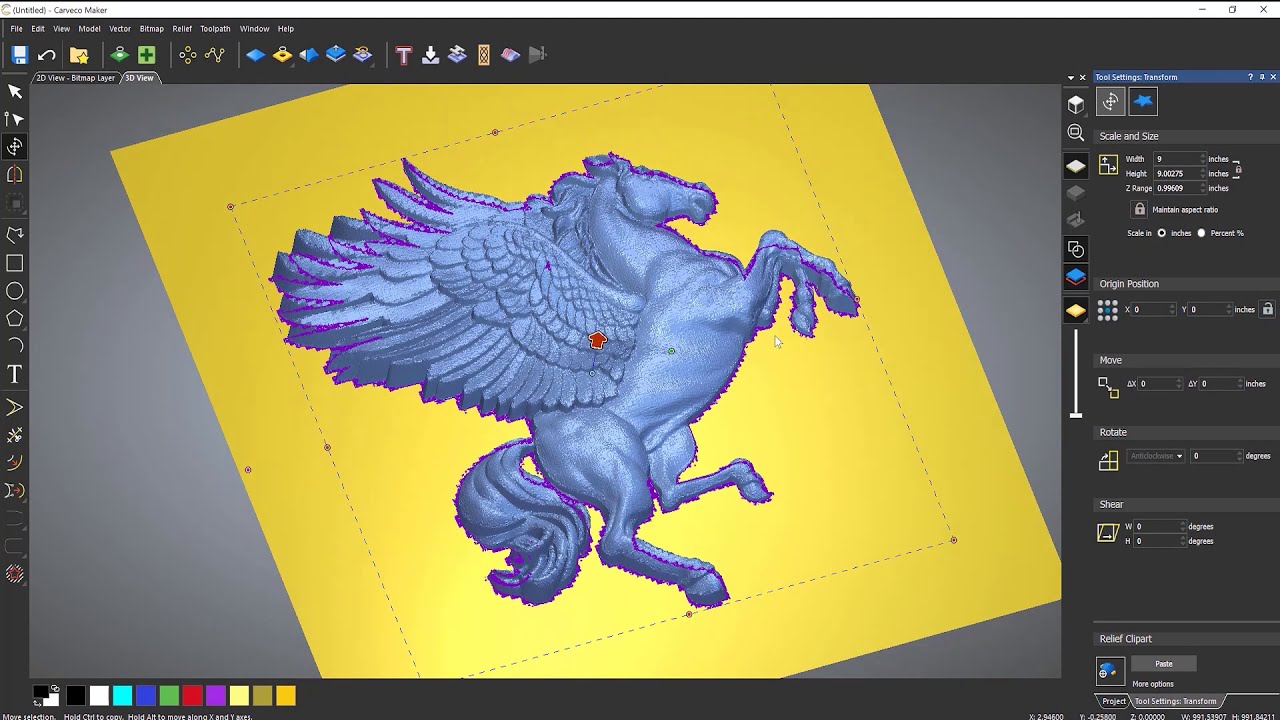
Task: Click the zoom magnifier view icon
Action: tap(1076, 132)
